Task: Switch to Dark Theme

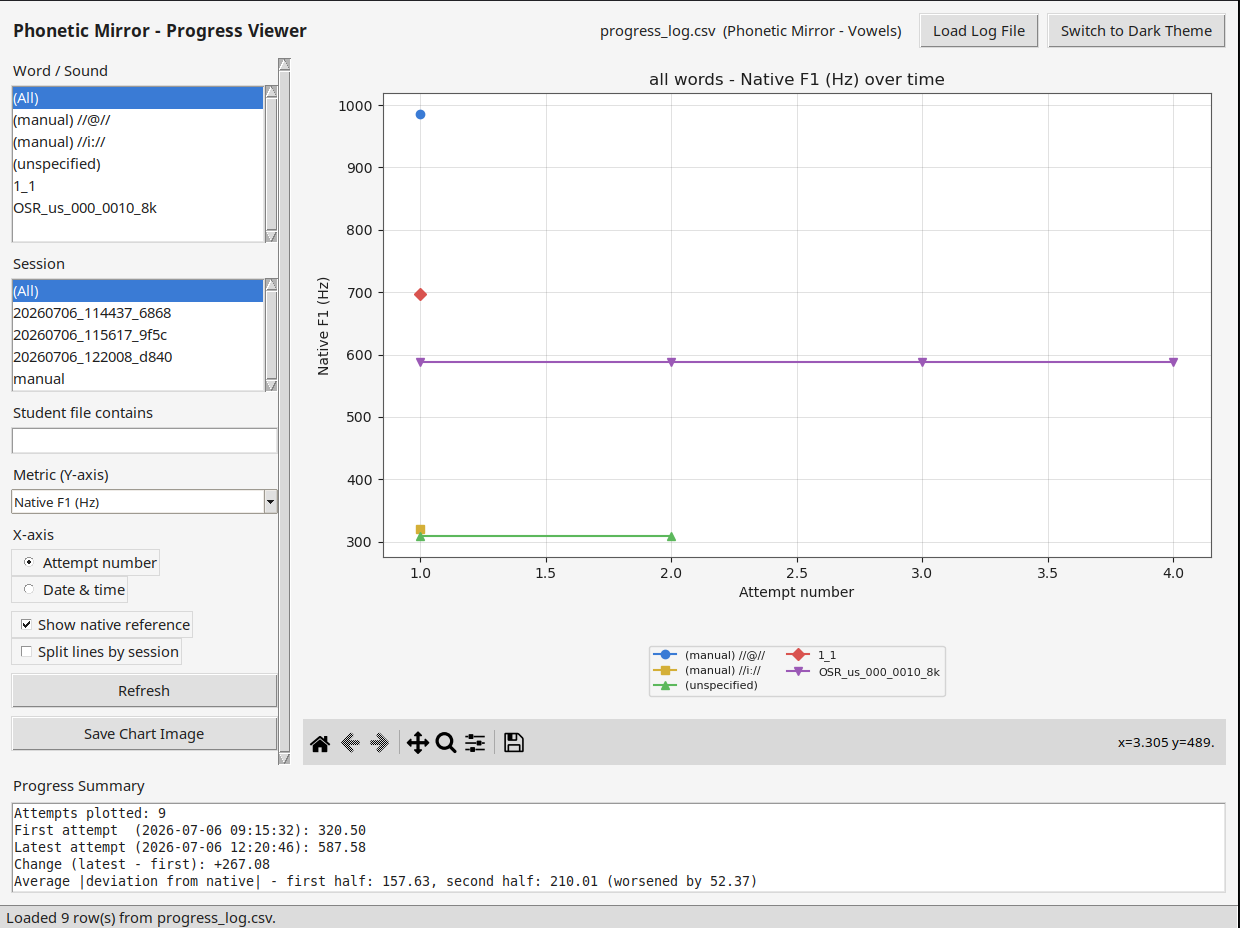Action: [1136, 31]
